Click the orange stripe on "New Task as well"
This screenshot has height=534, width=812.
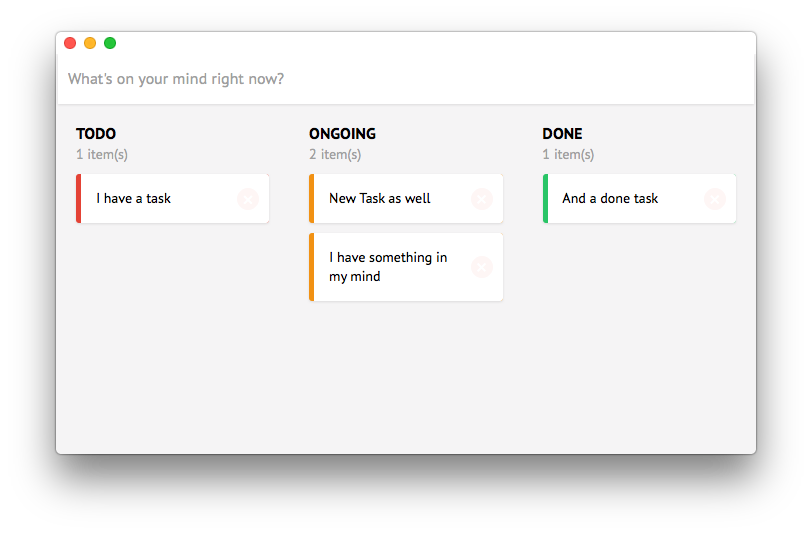(x=312, y=199)
